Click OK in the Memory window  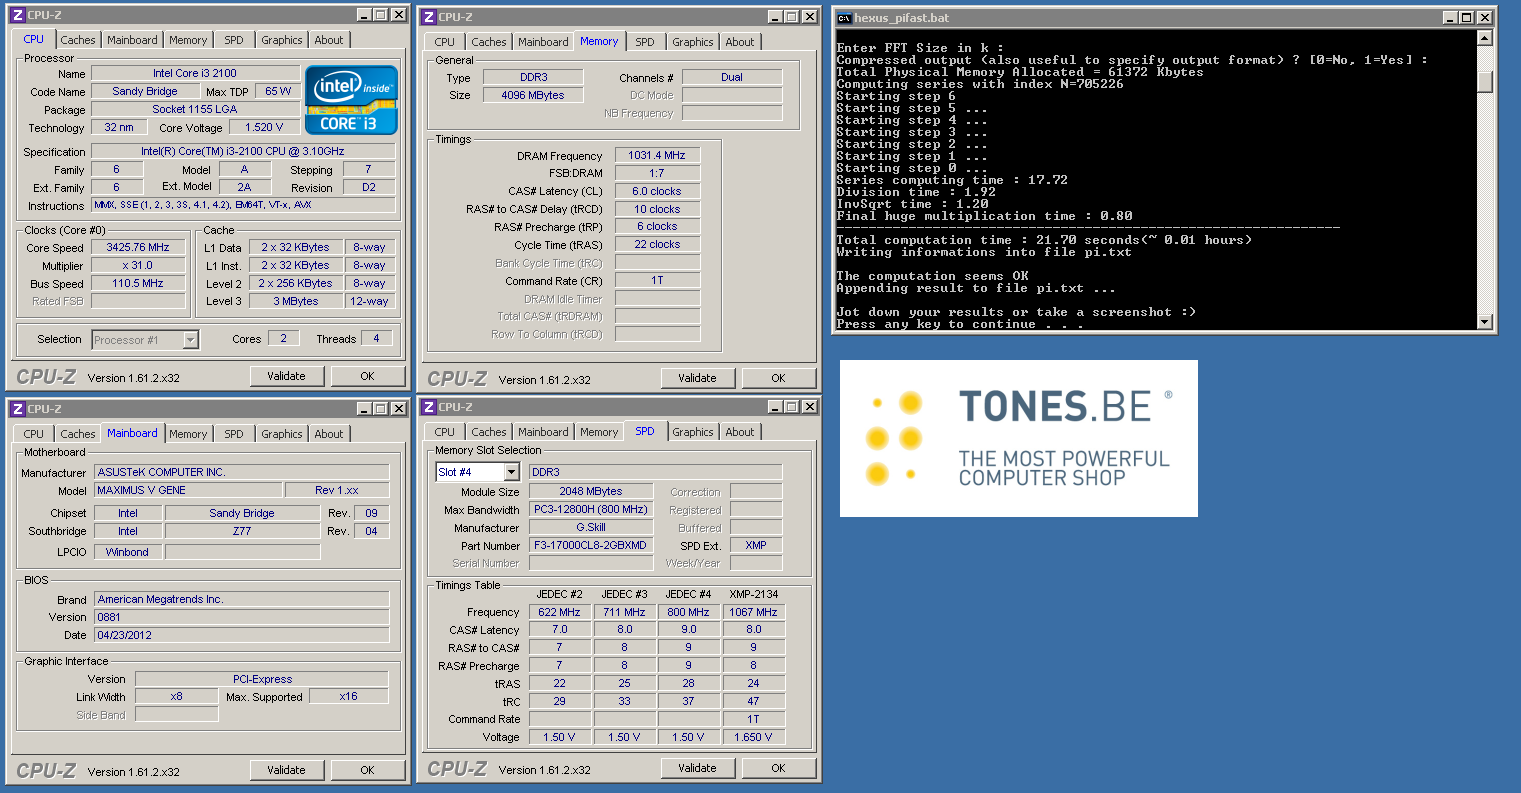[x=778, y=378]
